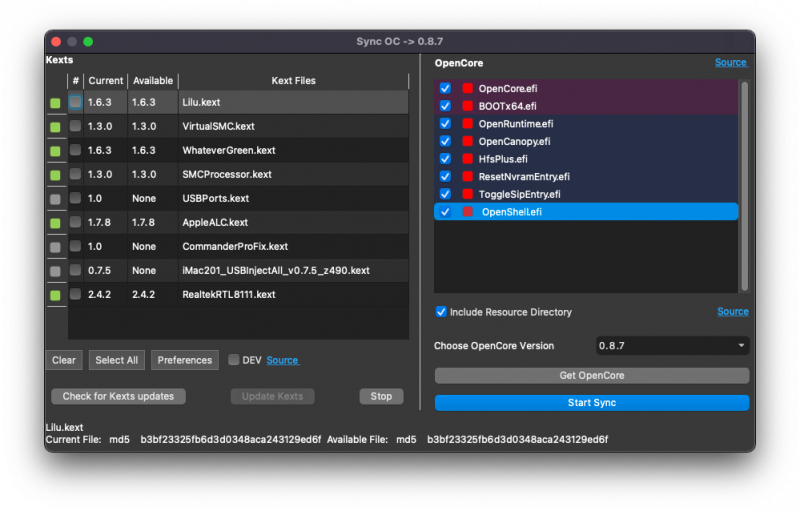Click the red indicator beside ToggleSipEntry.efi
The image size is (800, 511).
(x=467, y=194)
